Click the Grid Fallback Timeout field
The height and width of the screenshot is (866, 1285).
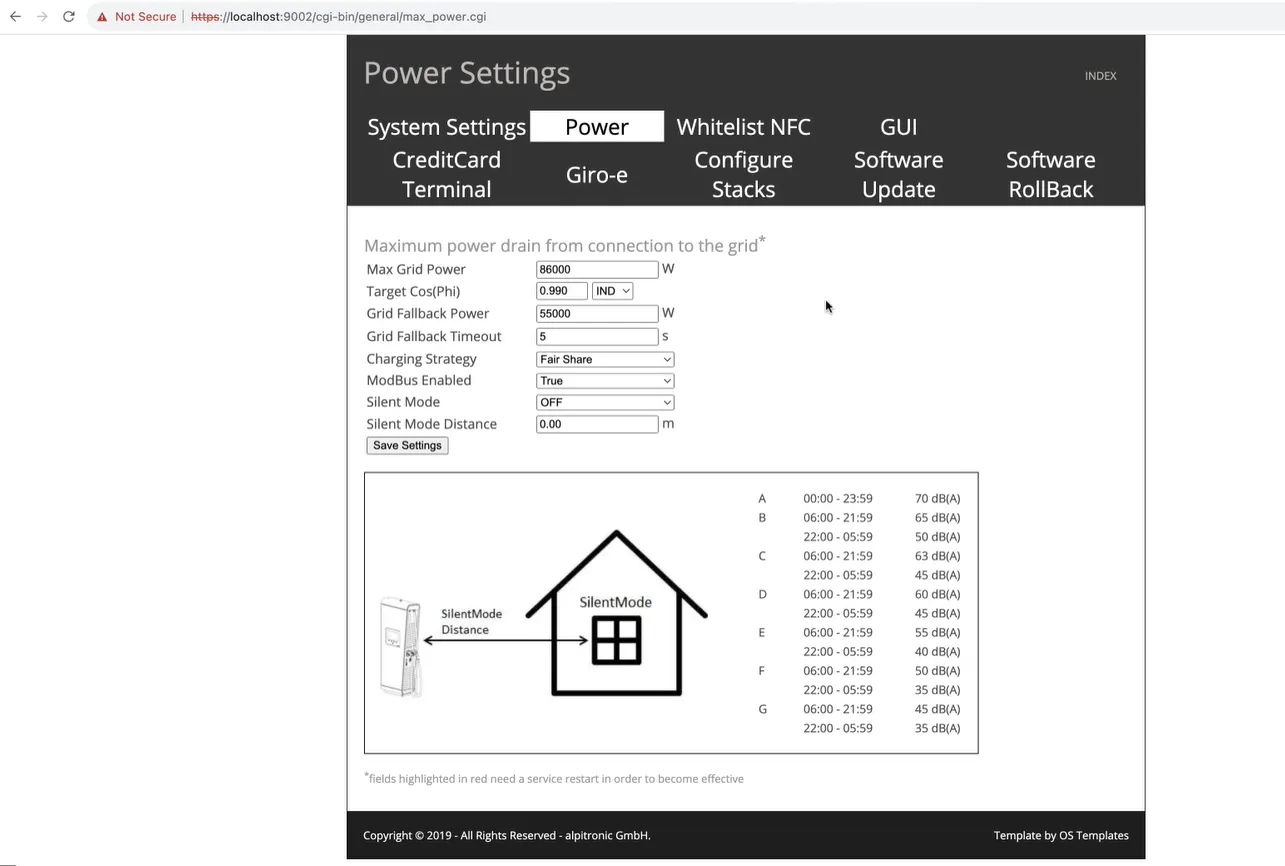click(597, 336)
